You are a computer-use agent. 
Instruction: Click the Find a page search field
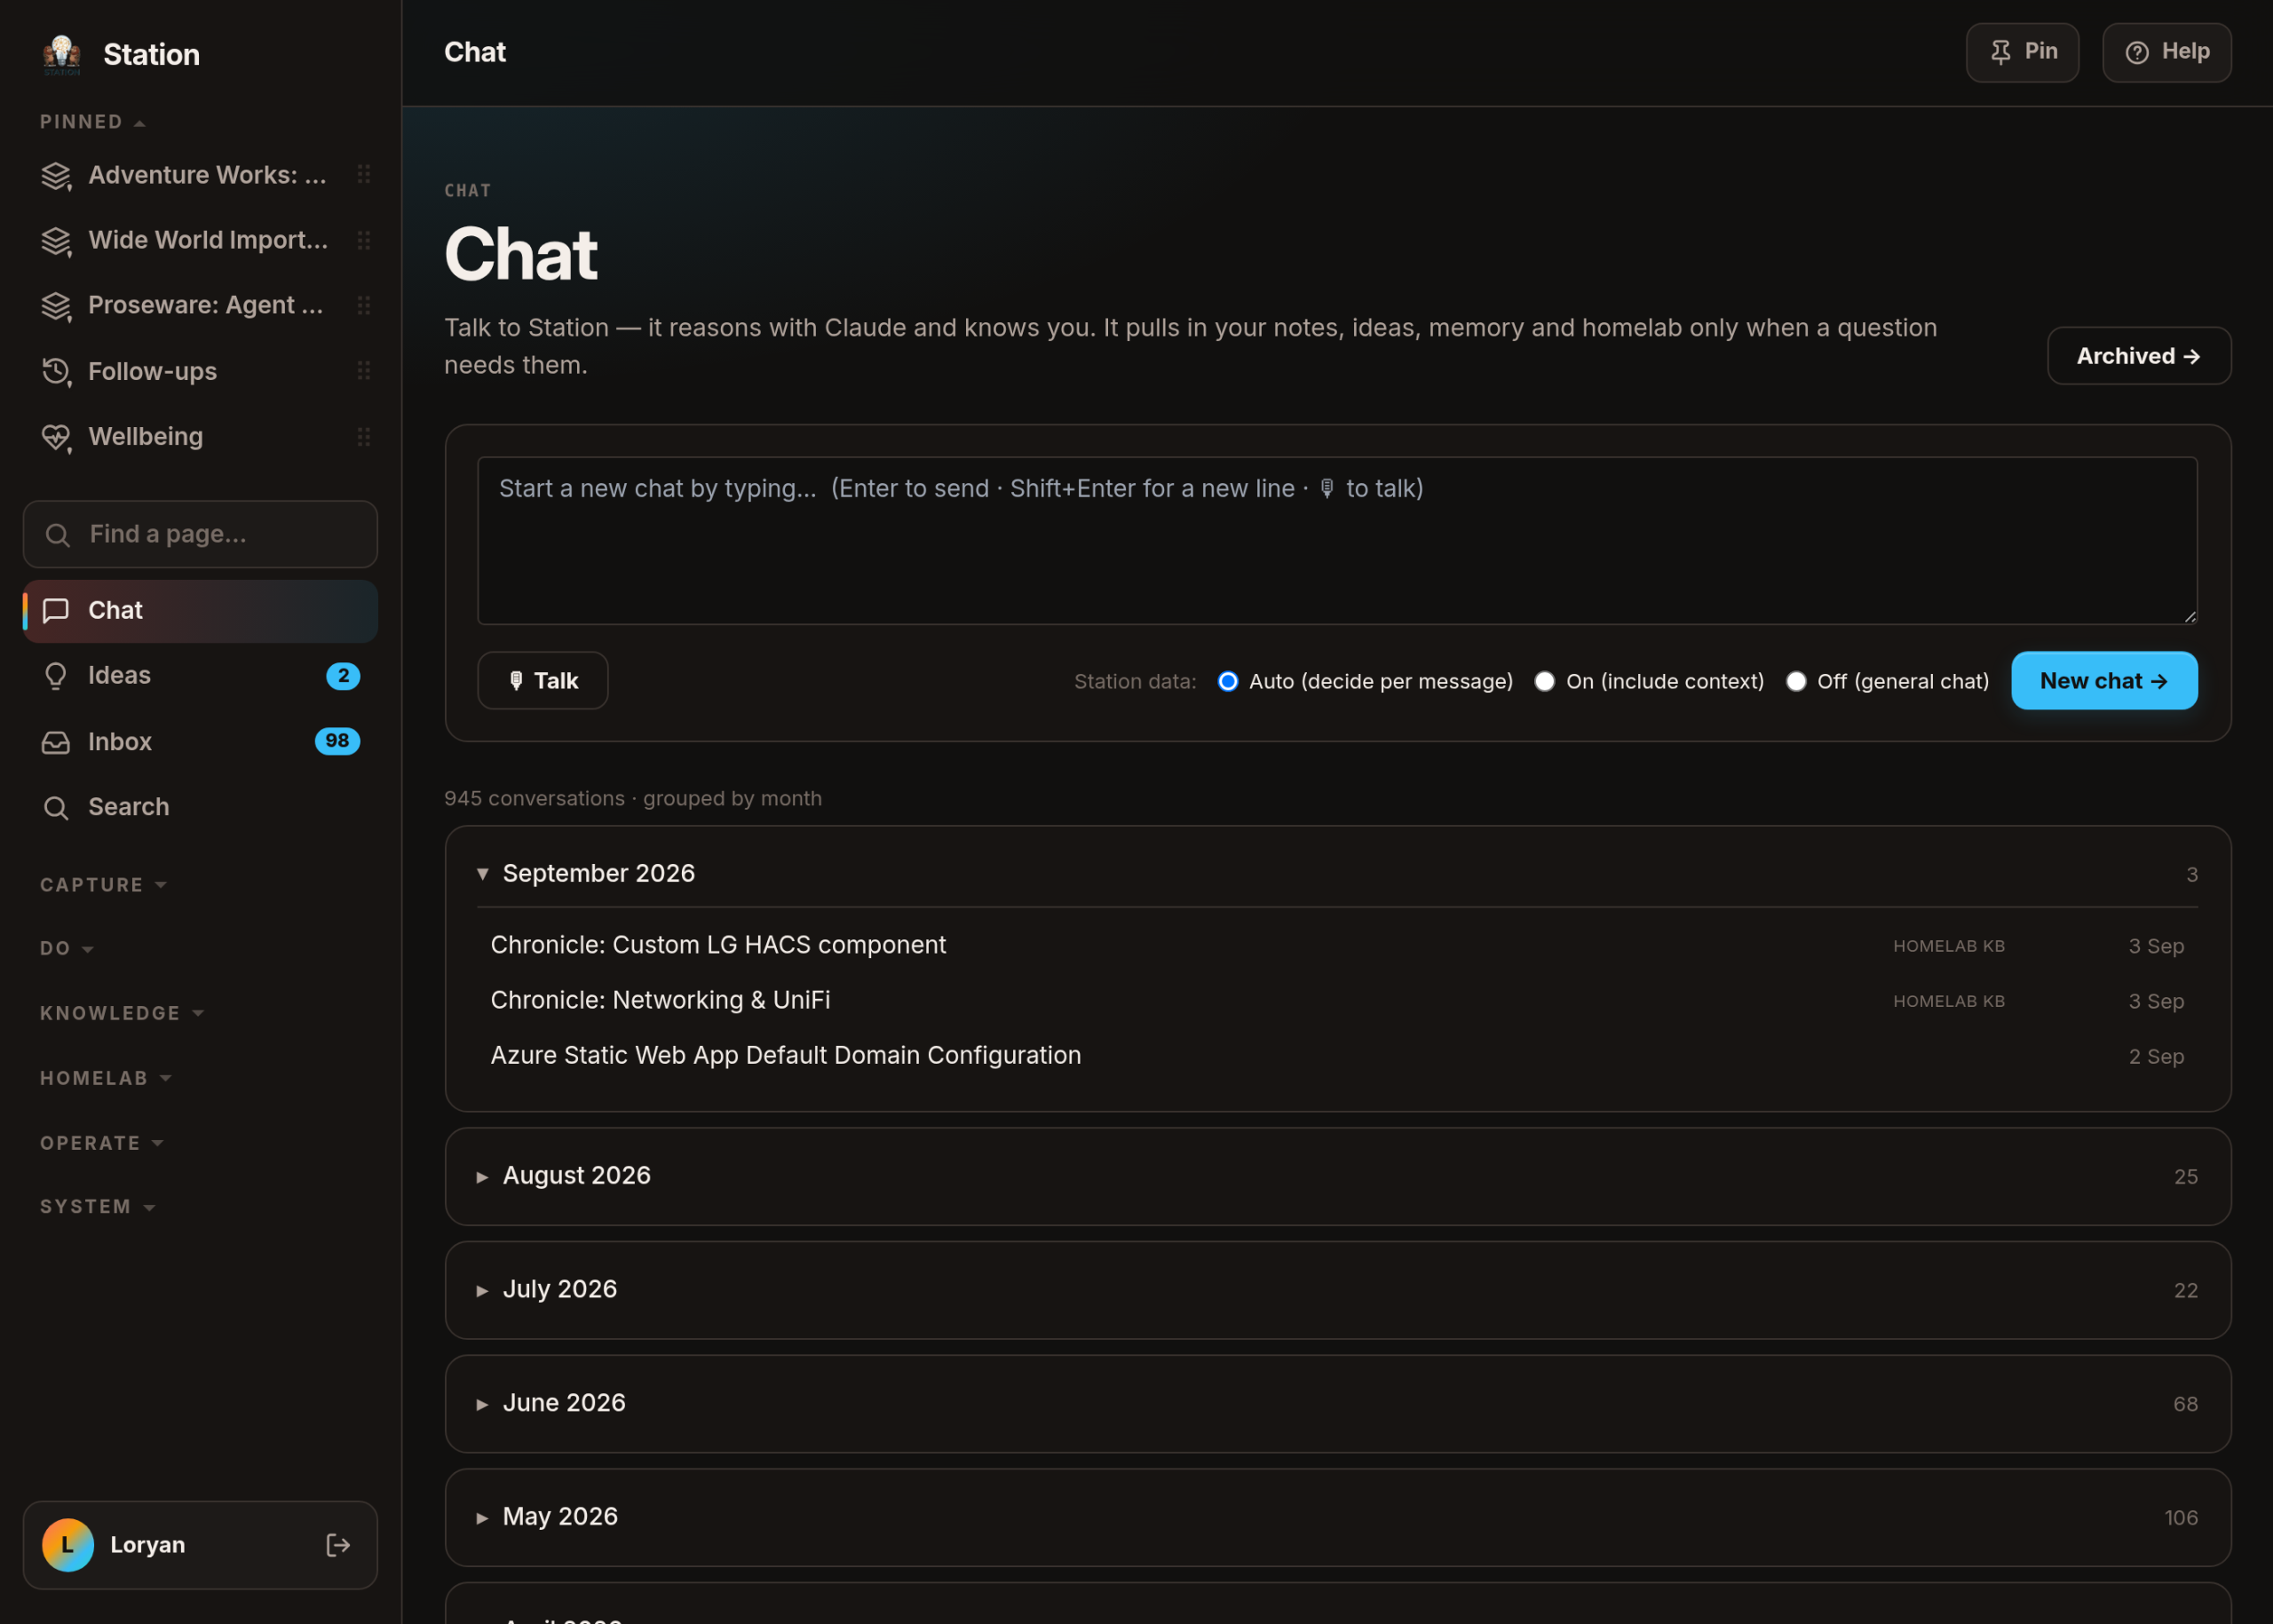[x=200, y=534]
